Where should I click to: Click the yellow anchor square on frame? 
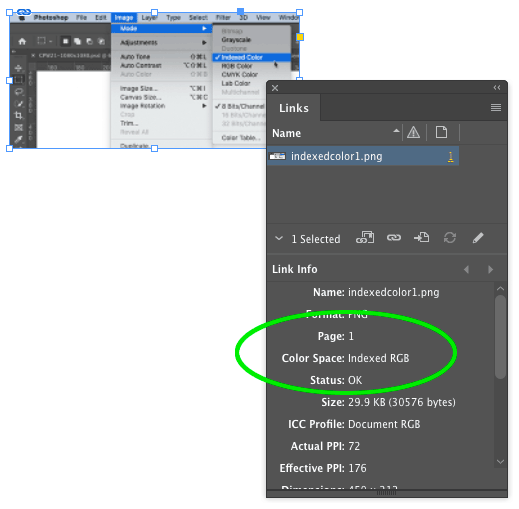point(300,37)
